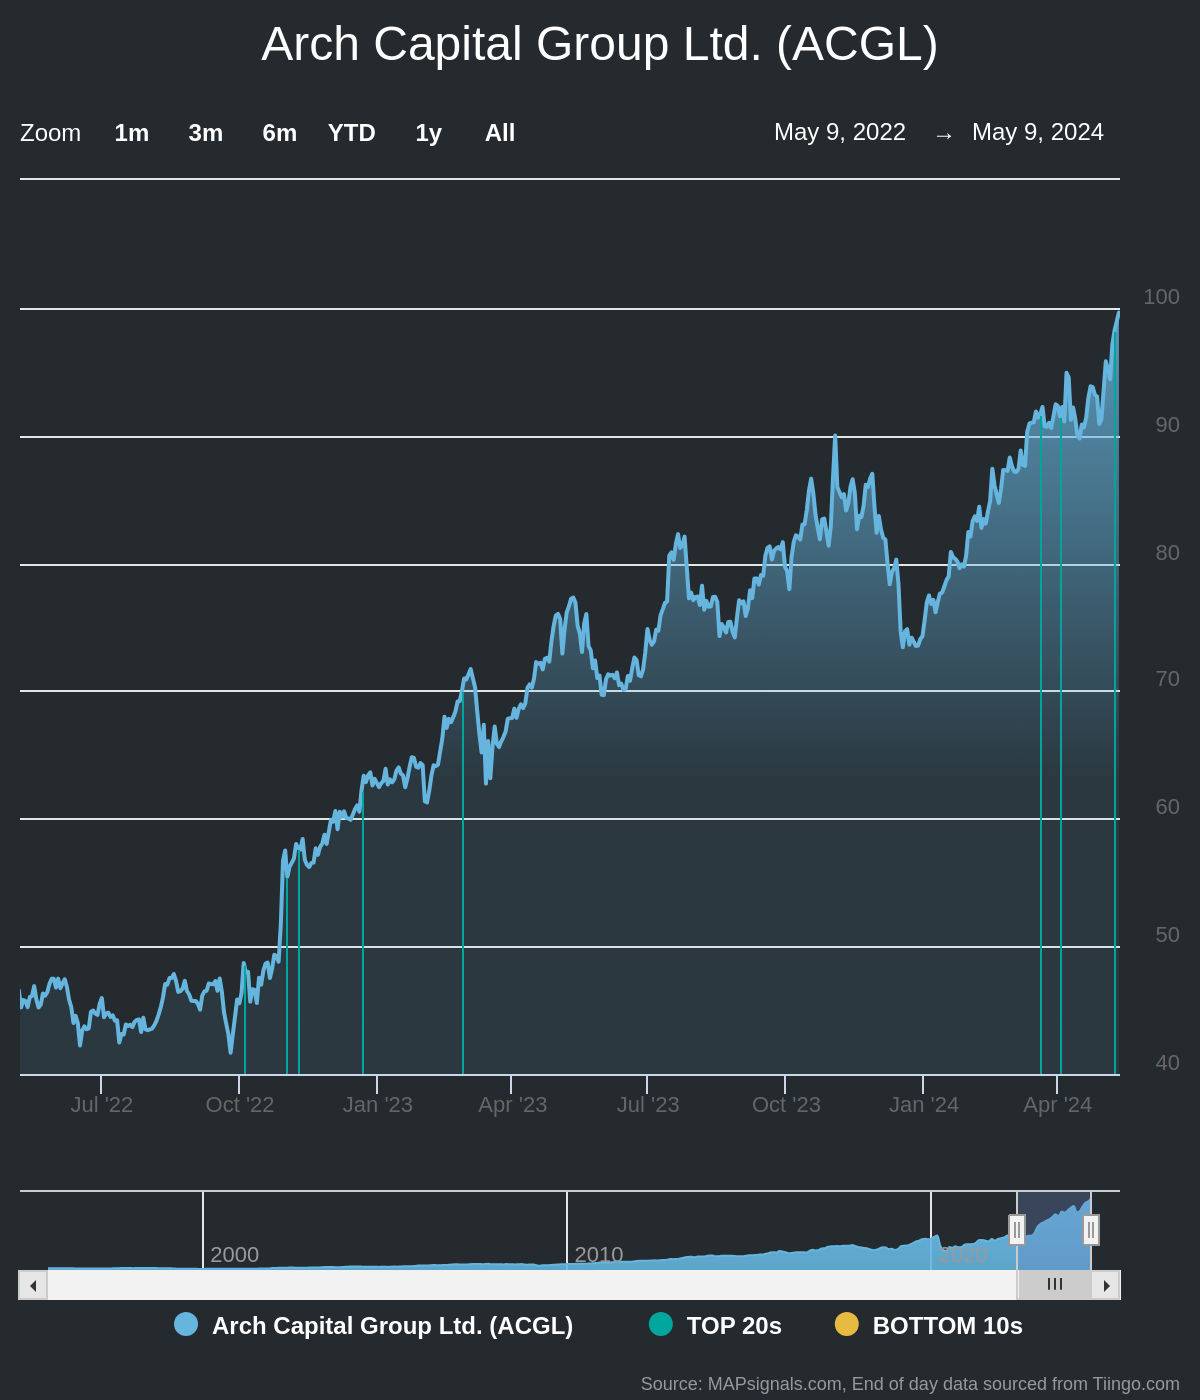The image size is (1200, 1400).
Task: Click the Jan '23 x-axis label
Action: tap(378, 1105)
